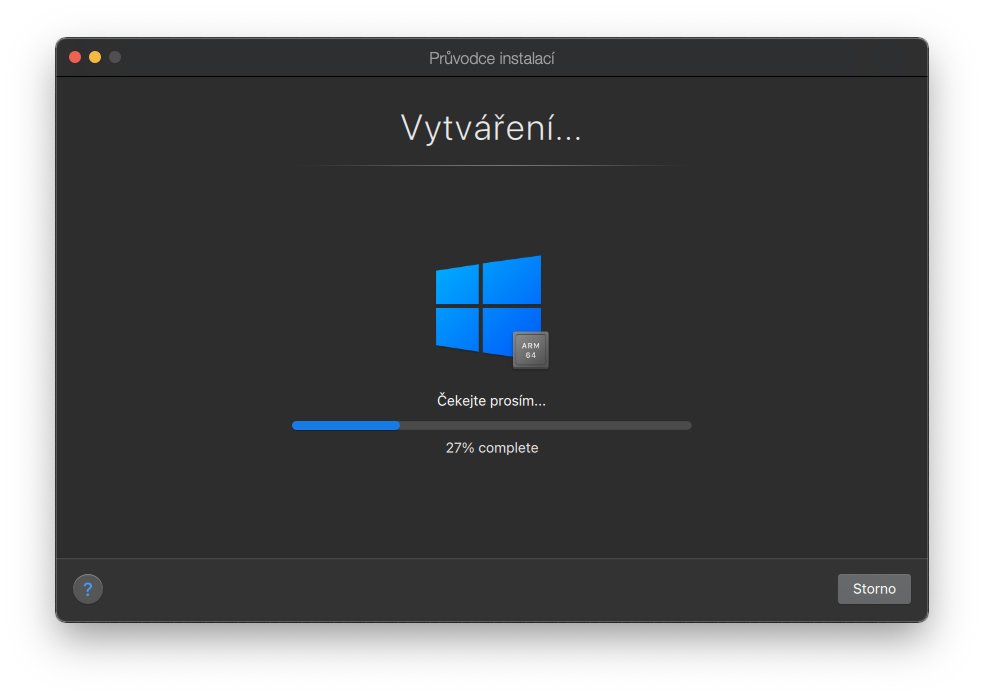
Task: Click the Čekejte prosím status message
Action: (x=491, y=400)
